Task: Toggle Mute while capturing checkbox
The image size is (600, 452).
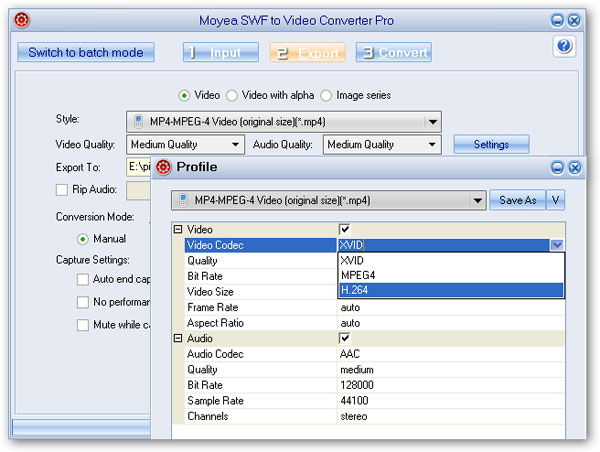Action: click(x=83, y=325)
